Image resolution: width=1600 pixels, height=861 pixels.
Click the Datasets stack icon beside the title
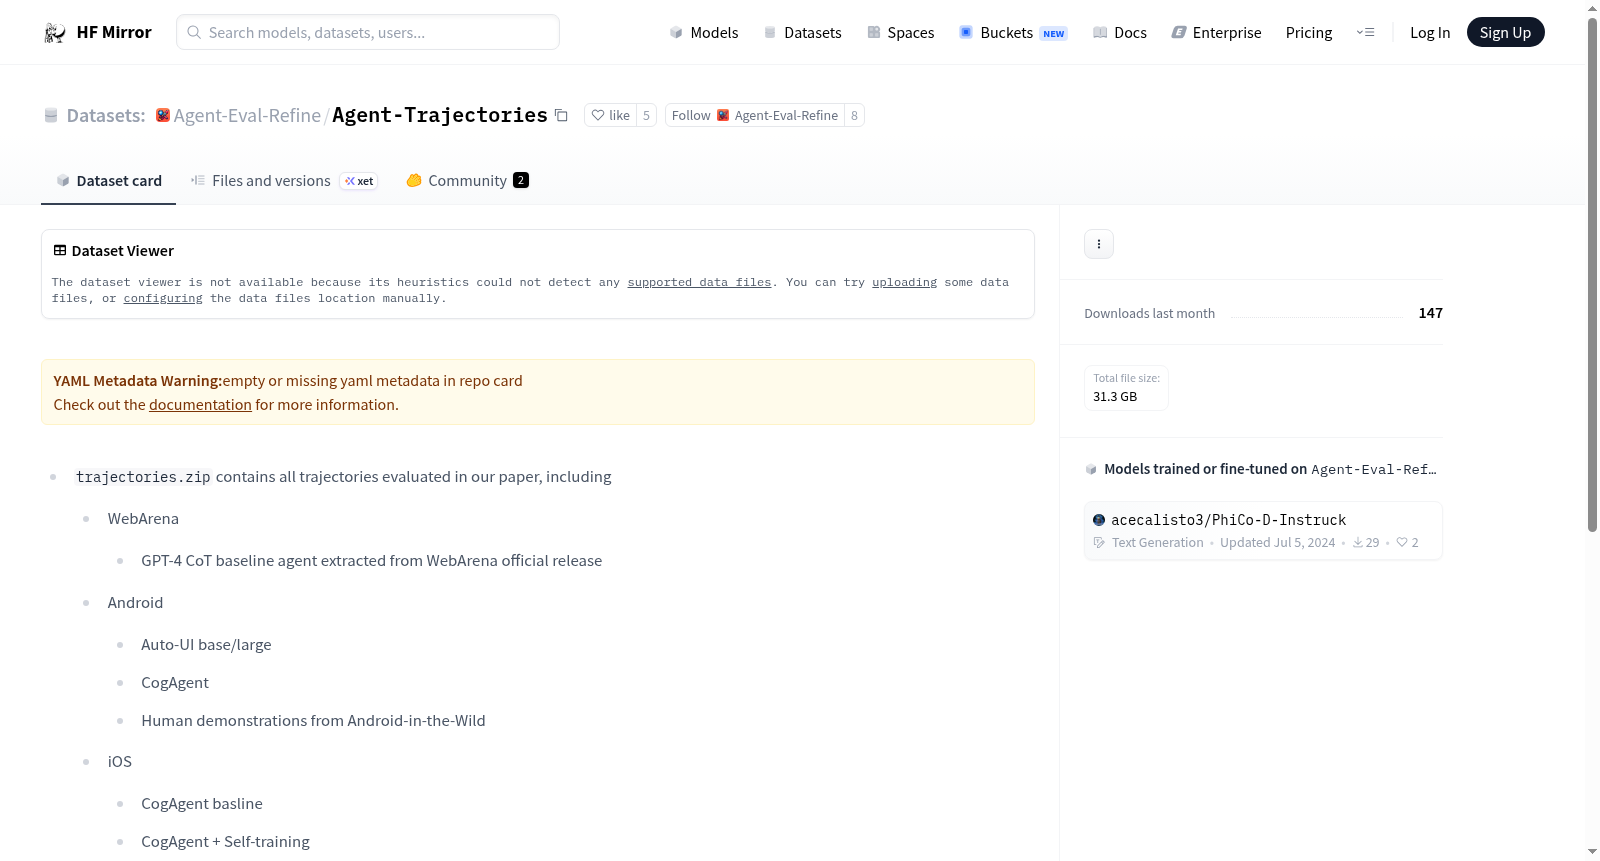pyautogui.click(x=51, y=116)
